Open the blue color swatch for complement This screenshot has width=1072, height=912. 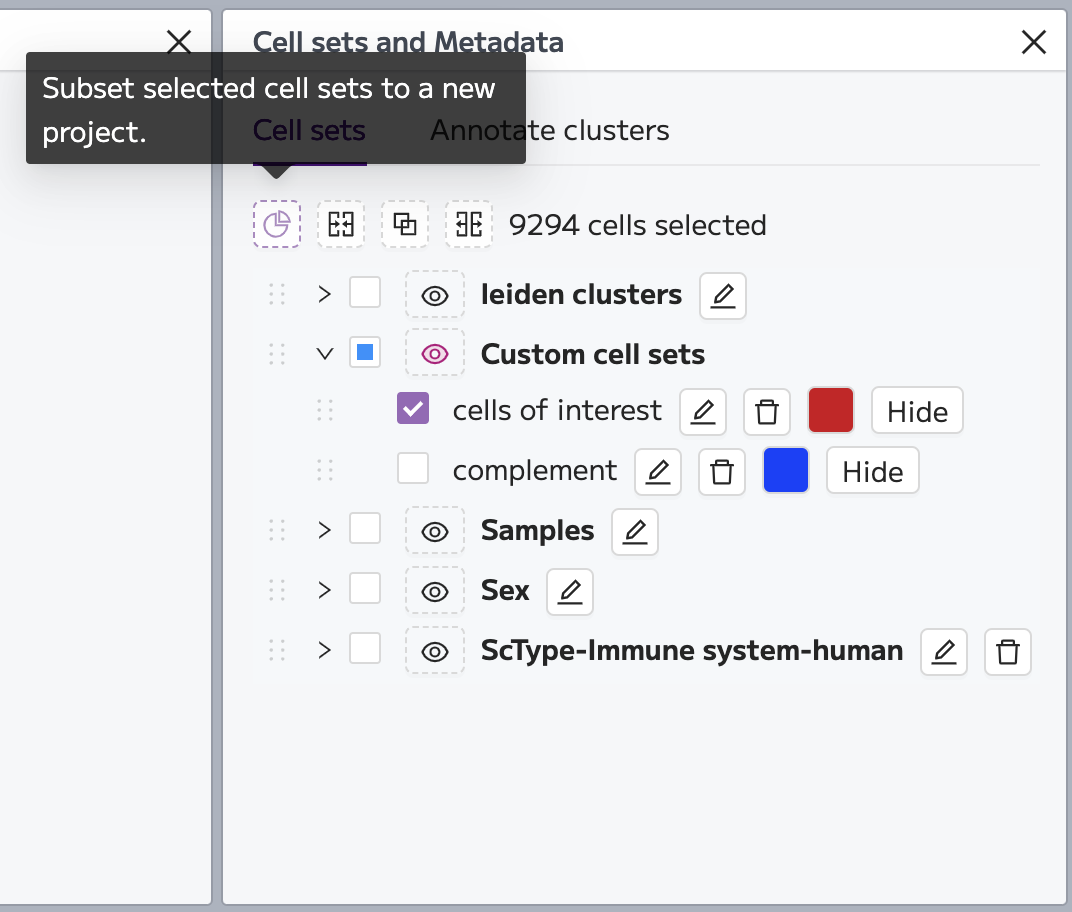(786, 470)
